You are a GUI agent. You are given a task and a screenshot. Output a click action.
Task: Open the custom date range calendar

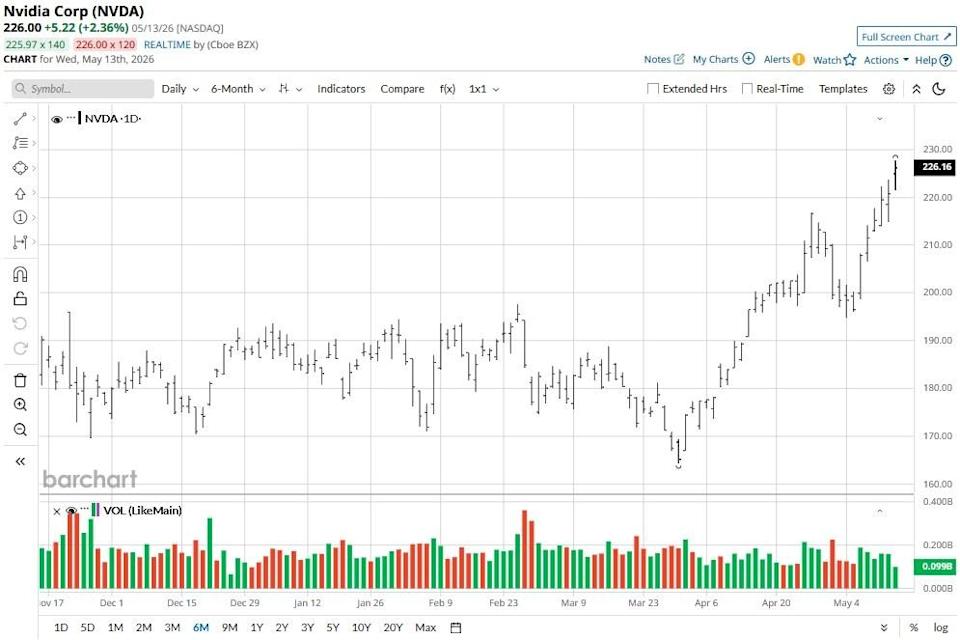[456, 628]
